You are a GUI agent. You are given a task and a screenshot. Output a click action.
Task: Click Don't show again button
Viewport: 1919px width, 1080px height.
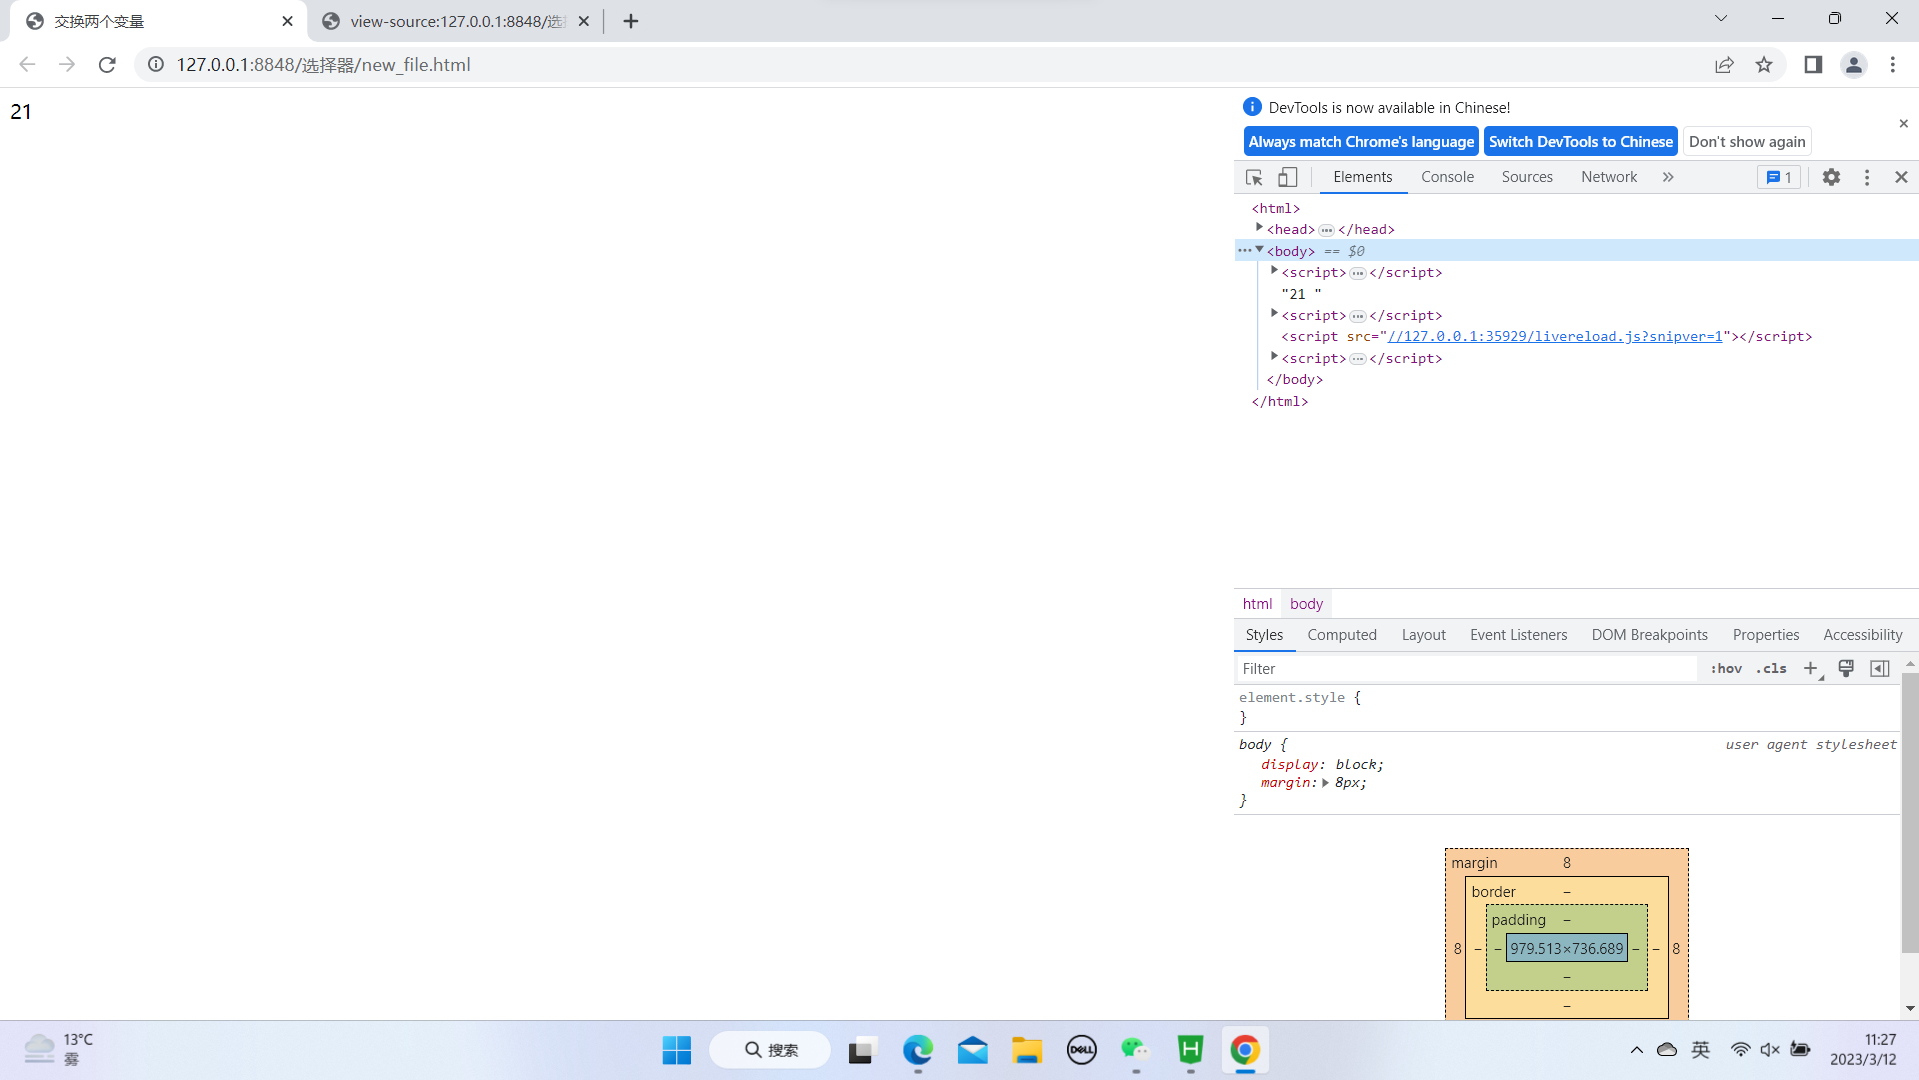pos(1747,142)
